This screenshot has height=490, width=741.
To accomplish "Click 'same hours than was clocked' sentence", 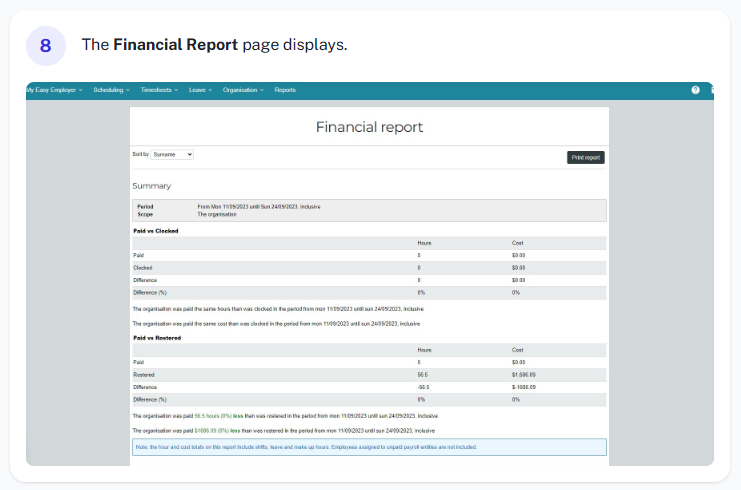I will point(278,309).
